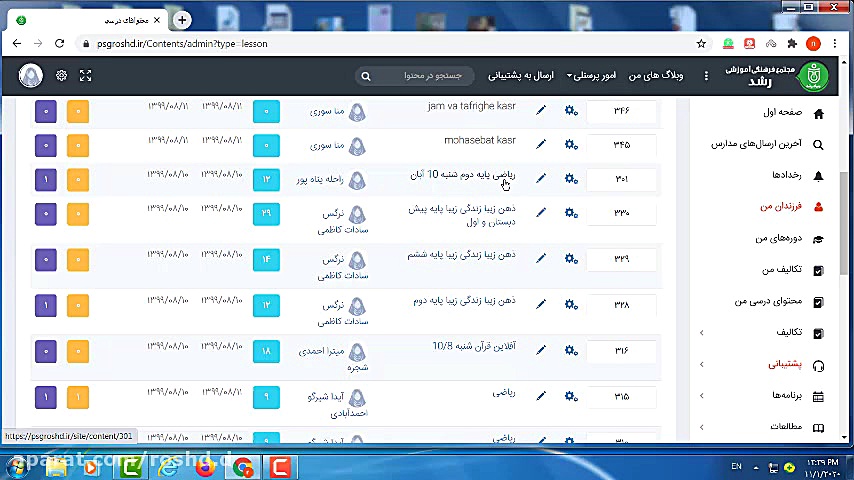Open settings gear for row 330
Viewport: 854px width, 480px height.
click(571, 213)
